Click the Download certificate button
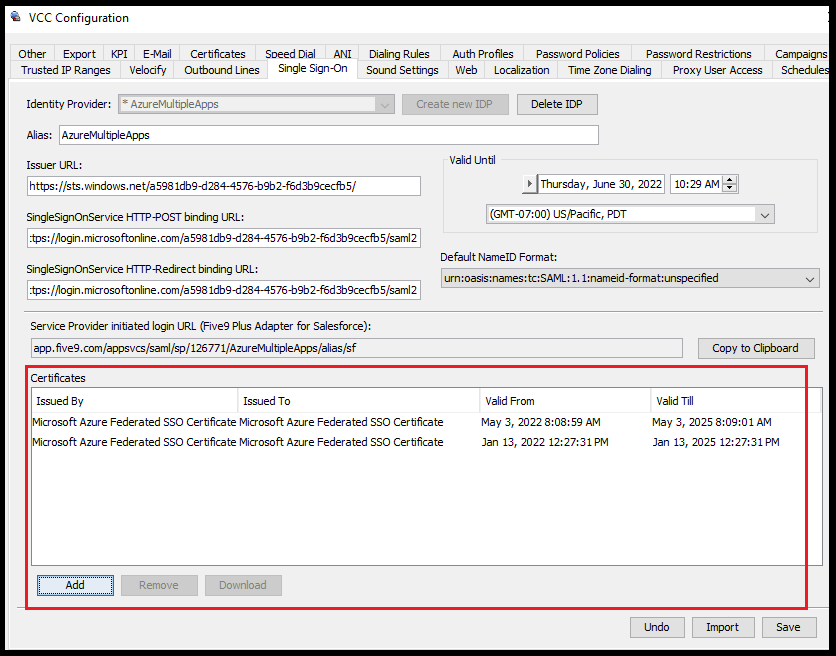The image size is (836, 656). tap(243, 585)
